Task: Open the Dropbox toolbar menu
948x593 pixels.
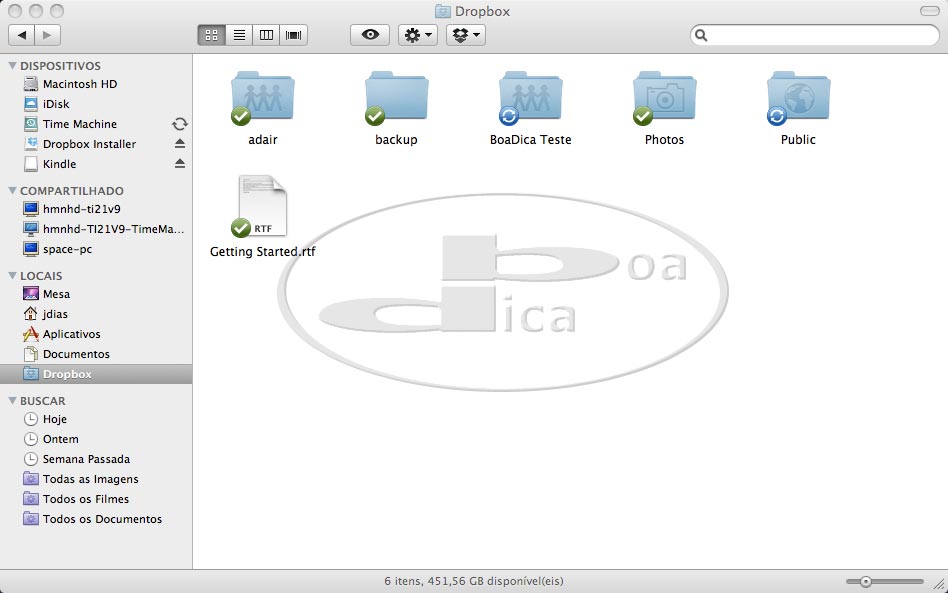Action: pos(466,35)
